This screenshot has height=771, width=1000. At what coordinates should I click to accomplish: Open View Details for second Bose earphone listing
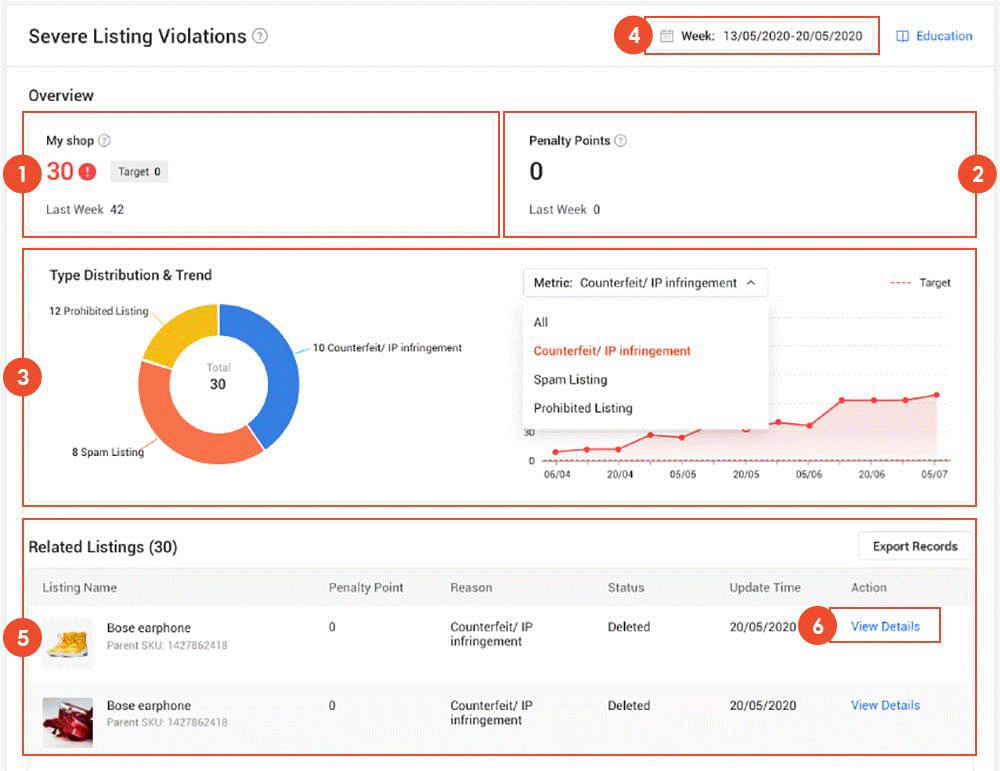click(885, 705)
